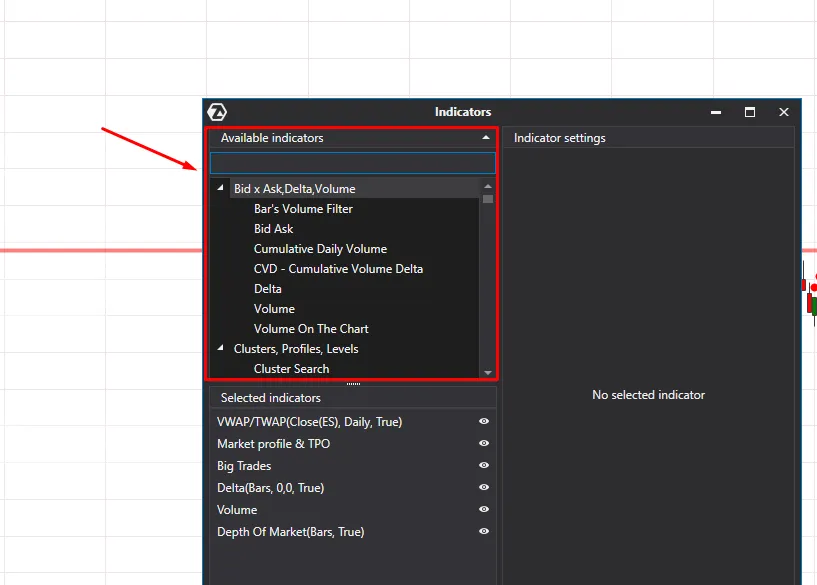Pick Volume On The Chart indicator

[311, 329]
